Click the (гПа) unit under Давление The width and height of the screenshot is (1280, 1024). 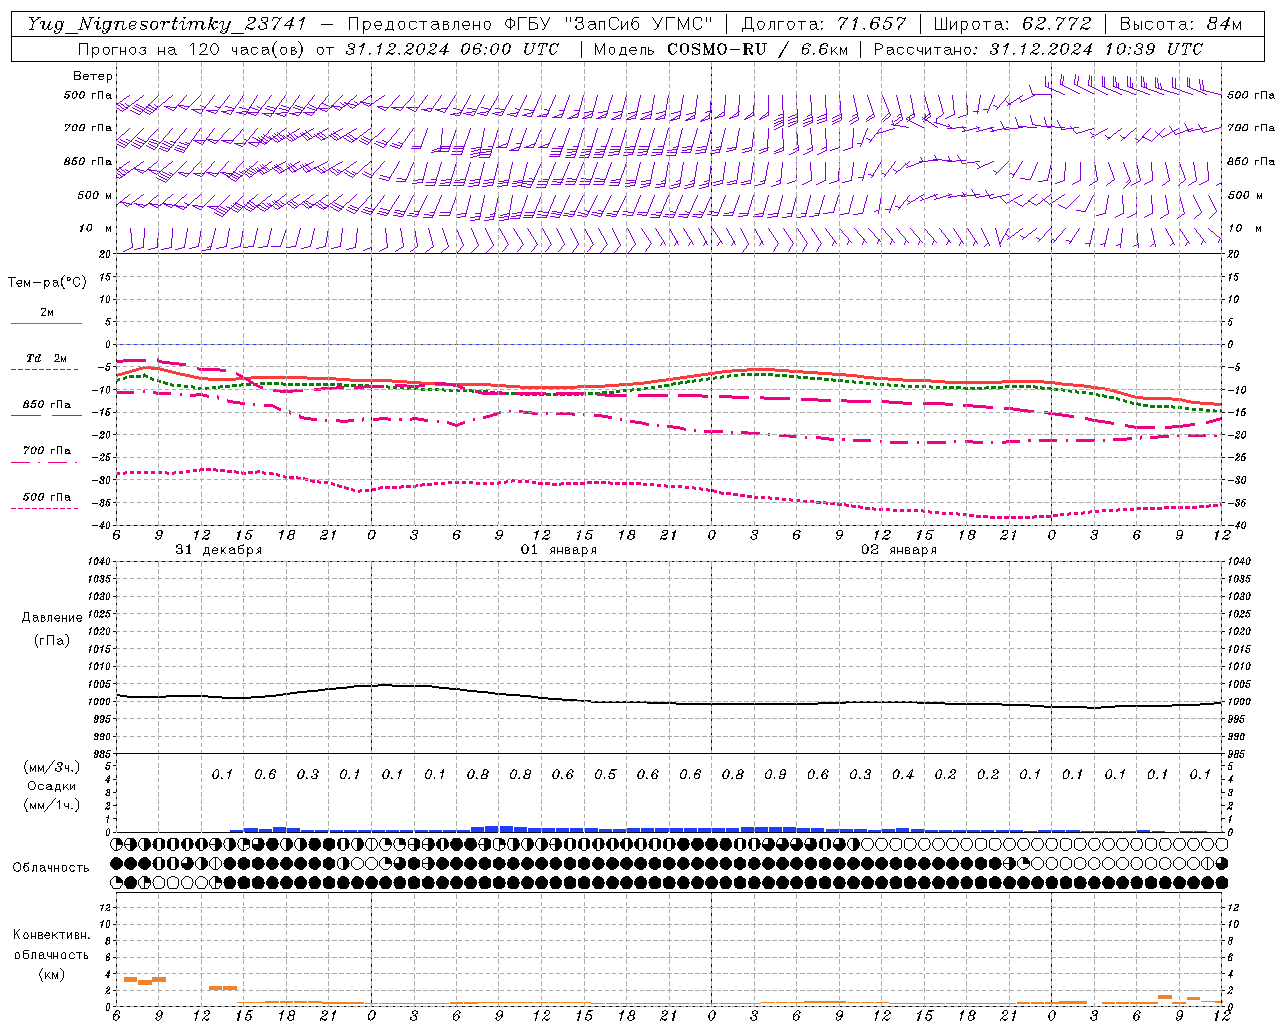52,640
